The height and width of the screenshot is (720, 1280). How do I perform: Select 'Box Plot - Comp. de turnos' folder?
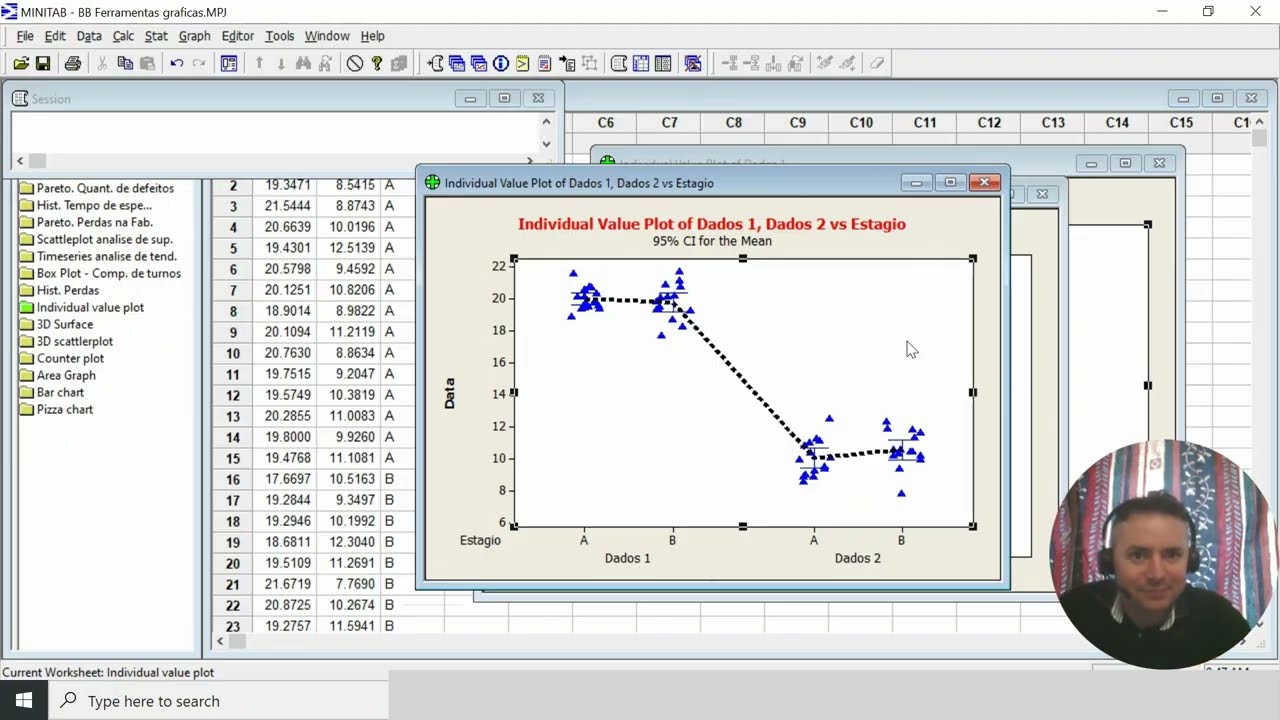coord(109,273)
